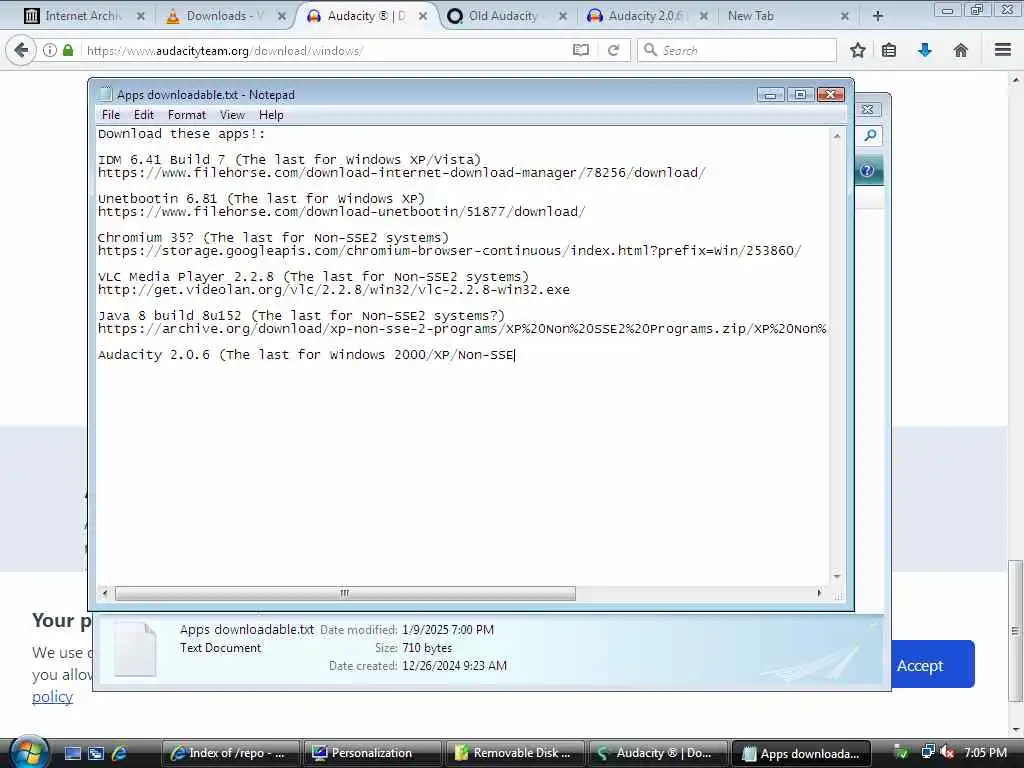1024x768 pixels.
Task: Click Apps downloadable.txt file thumbnail in details pane
Action: pos(135,648)
